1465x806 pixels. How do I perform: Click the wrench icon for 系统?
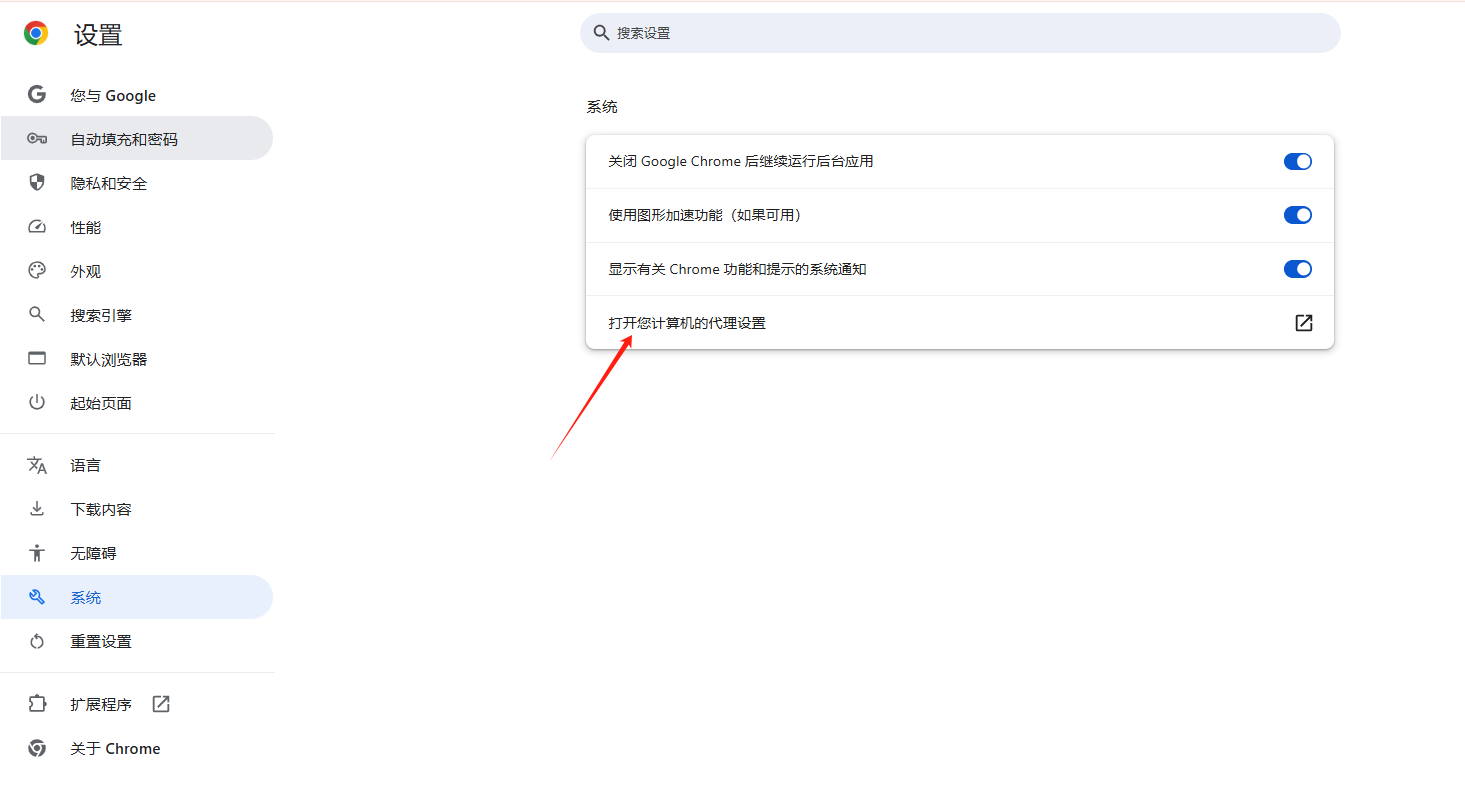coord(37,597)
